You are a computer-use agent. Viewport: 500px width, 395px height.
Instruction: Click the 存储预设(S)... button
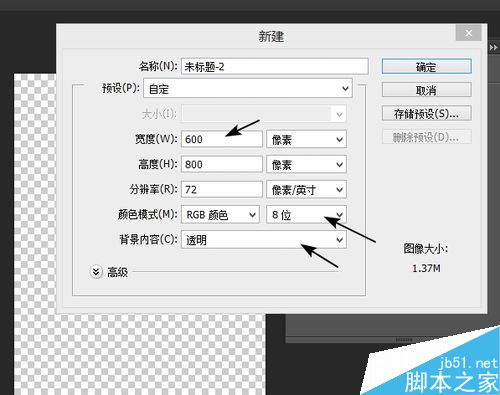[x=426, y=113]
